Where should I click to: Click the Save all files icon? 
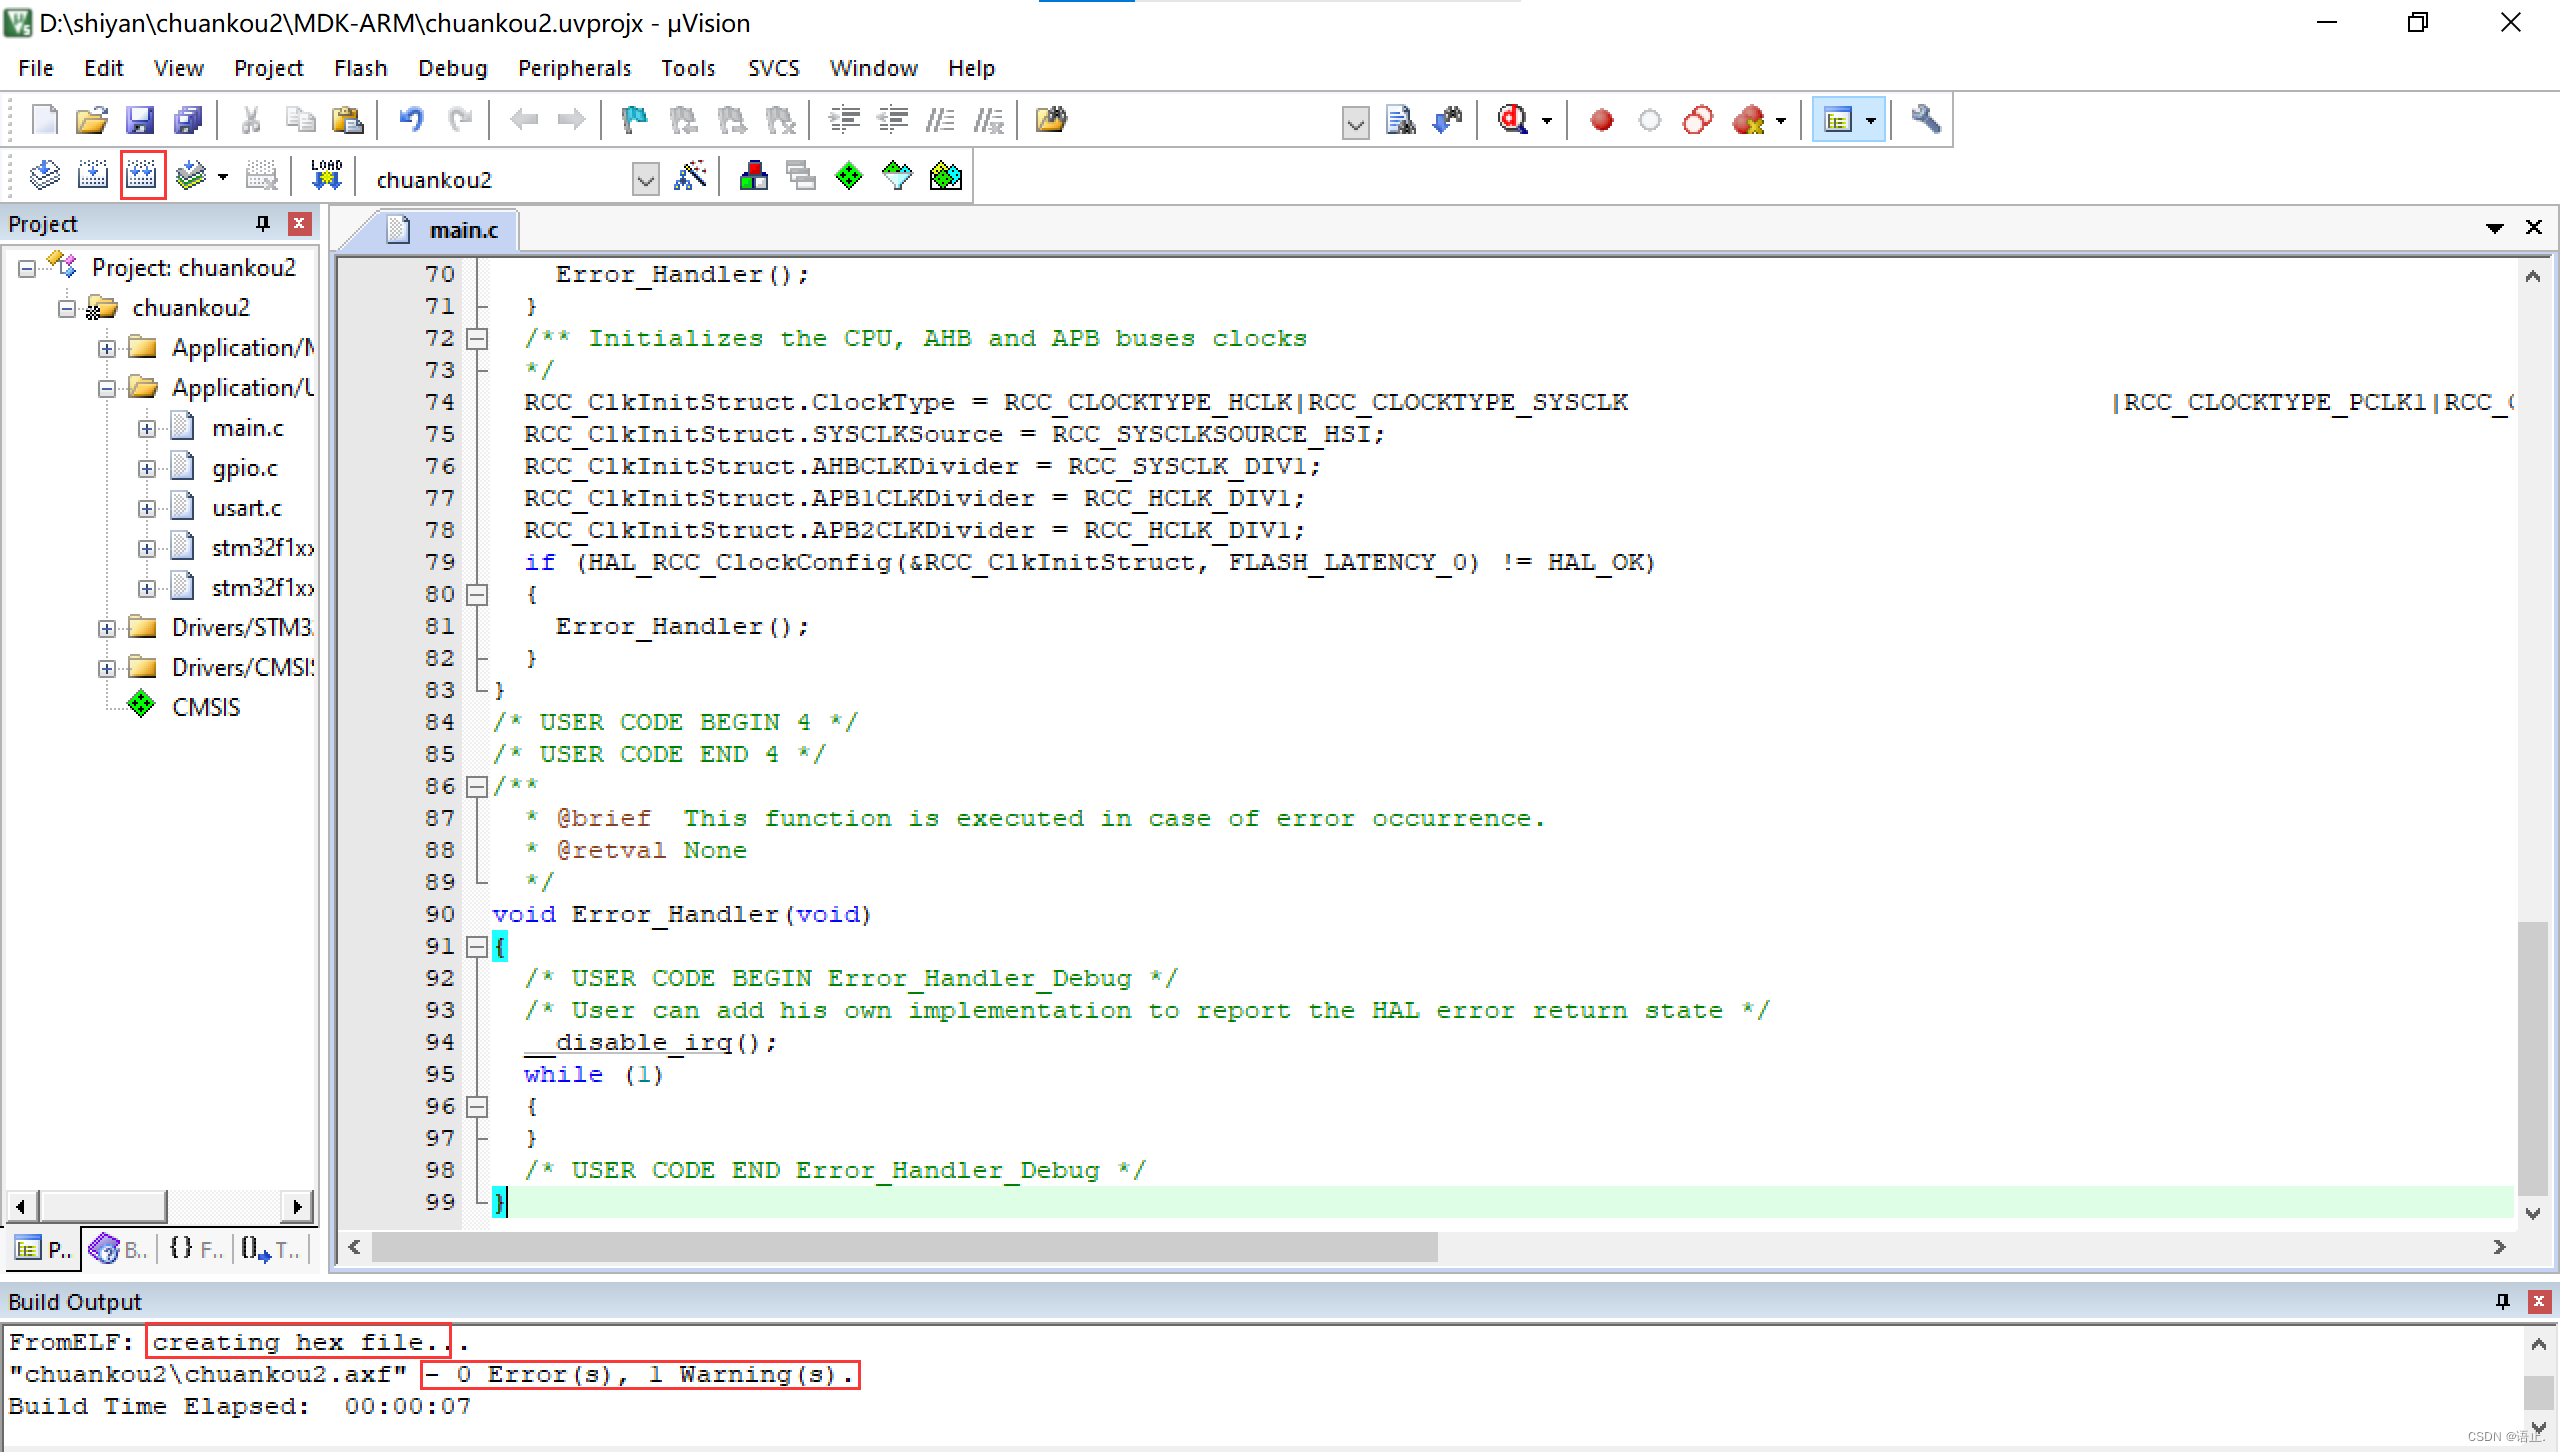188,121
